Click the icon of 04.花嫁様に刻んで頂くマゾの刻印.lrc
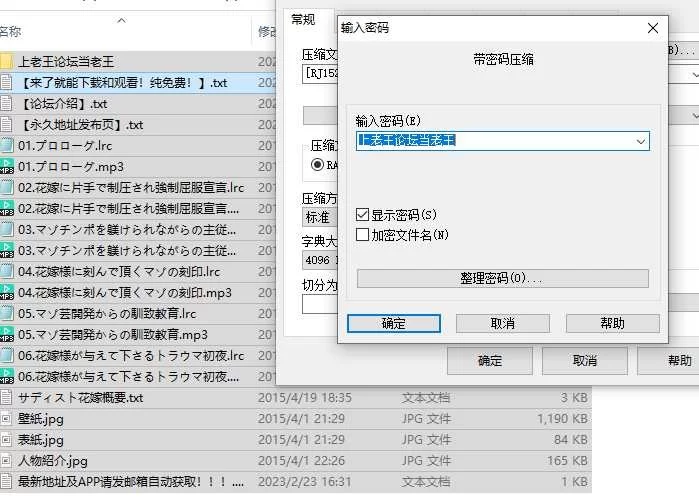This screenshot has width=699, height=499. (6, 271)
